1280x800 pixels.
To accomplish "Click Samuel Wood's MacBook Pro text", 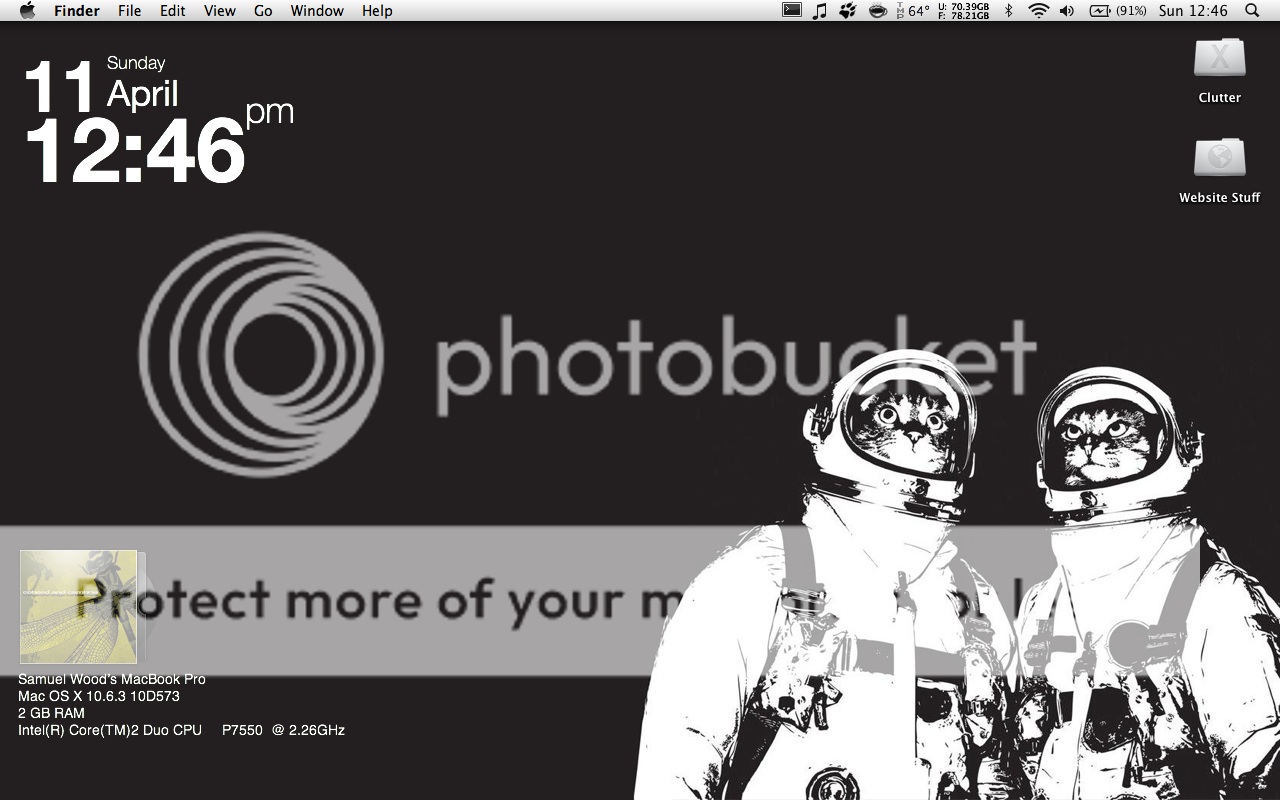I will pyautogui.click(x=112, y=679).
